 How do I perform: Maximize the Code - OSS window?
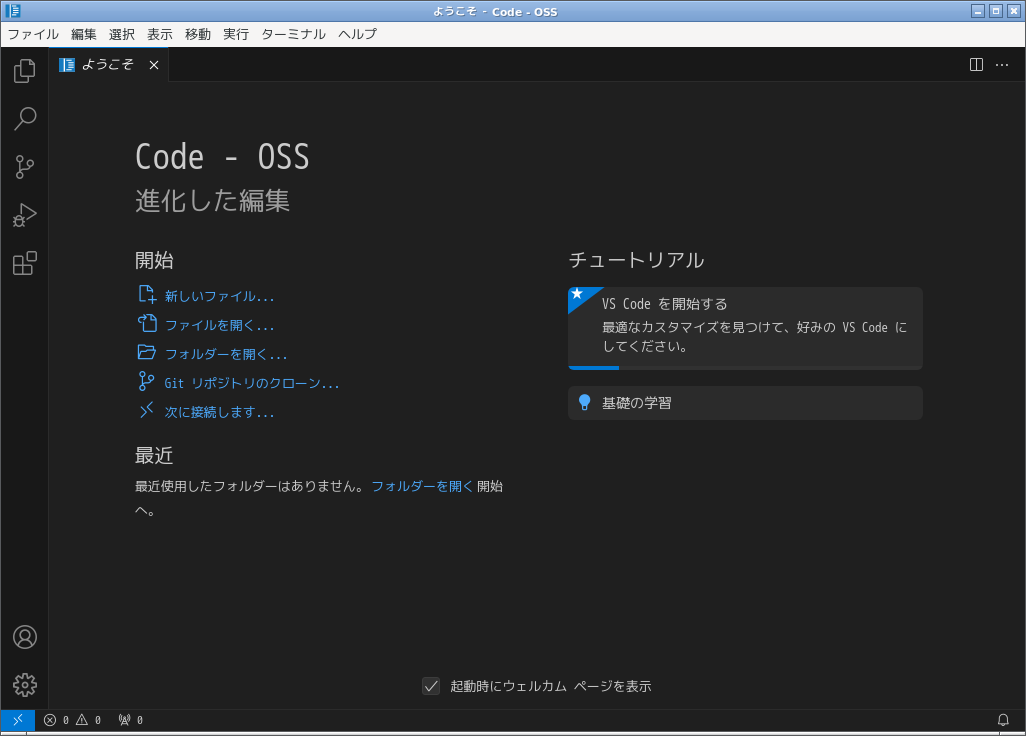point(995,10)
